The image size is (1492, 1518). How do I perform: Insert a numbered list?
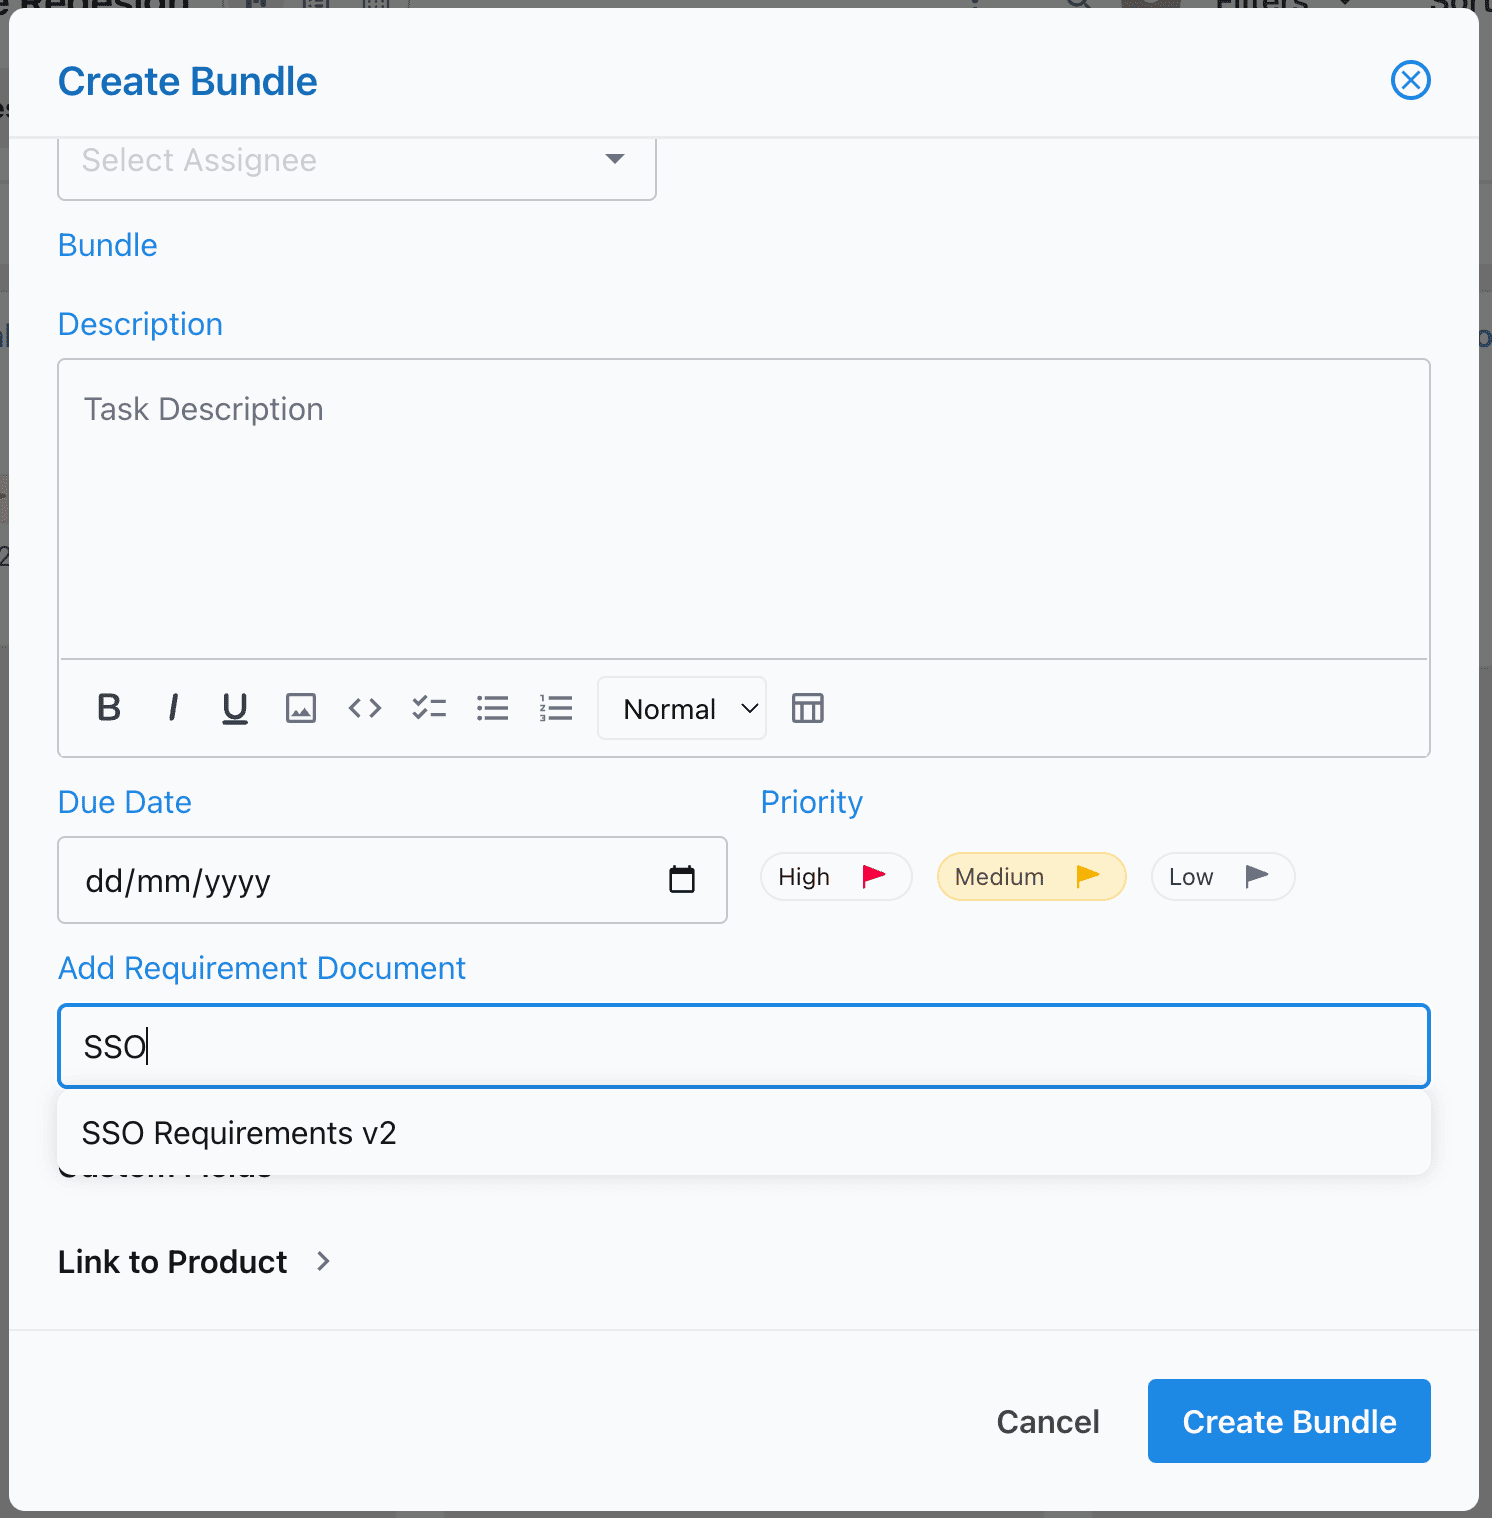pos(556,708)
